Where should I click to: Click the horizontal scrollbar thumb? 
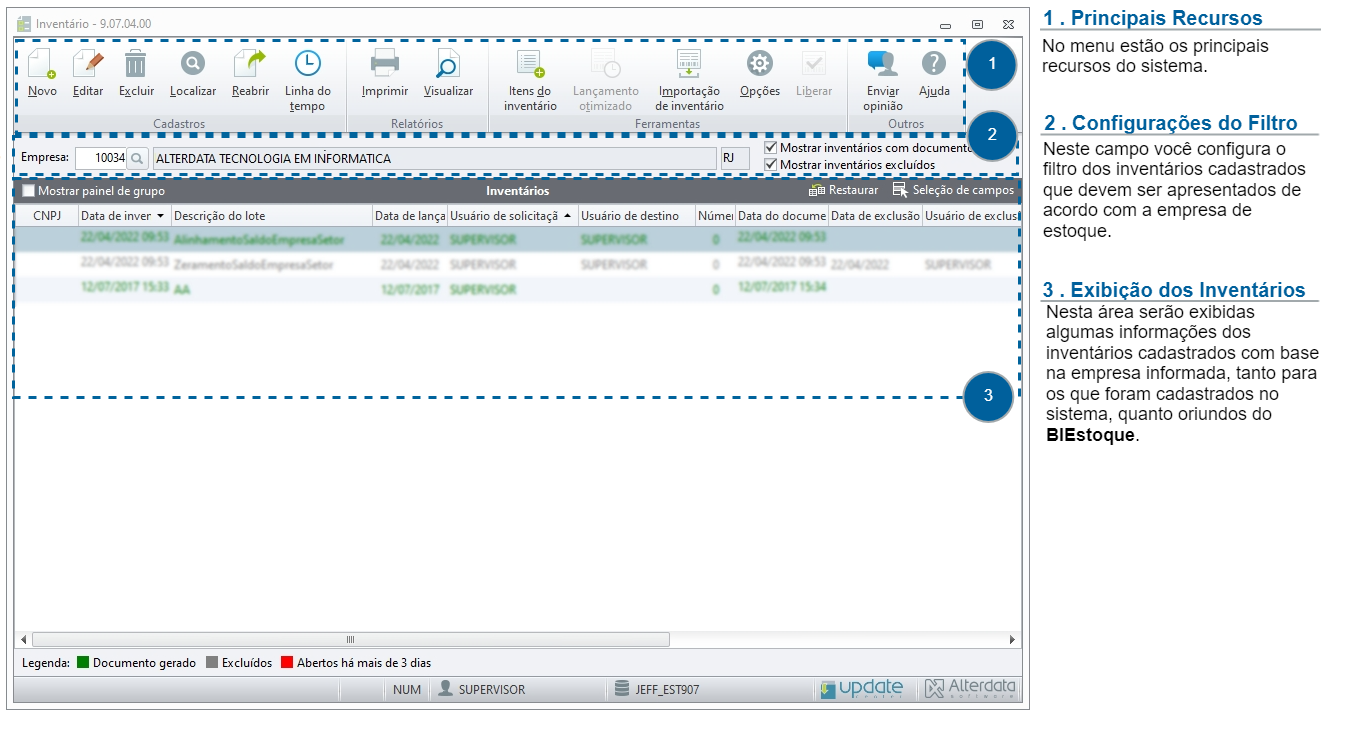(350, 639)
